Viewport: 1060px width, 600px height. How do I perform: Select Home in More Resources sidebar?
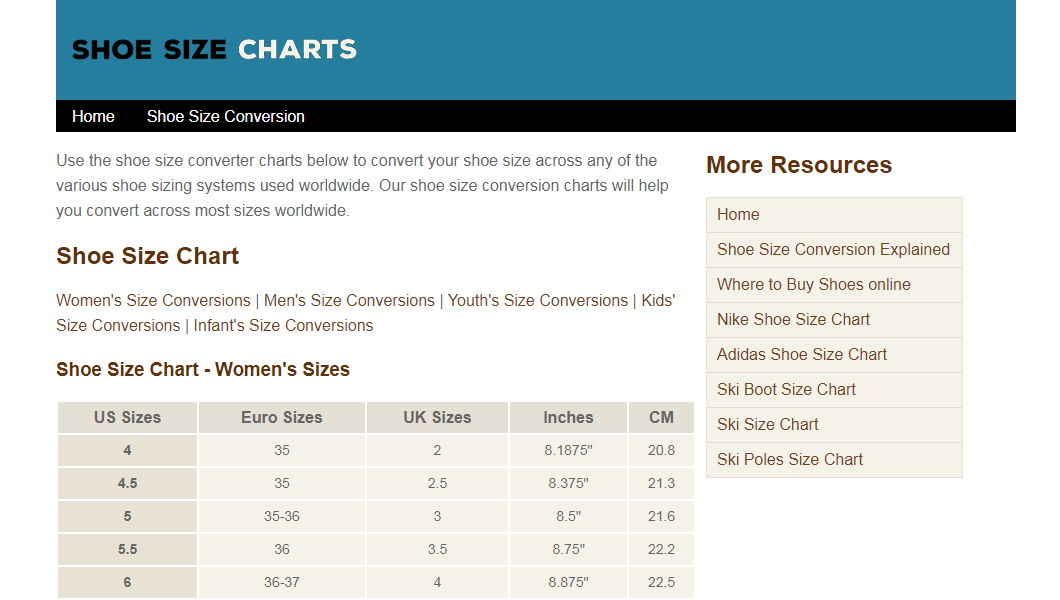click(x=738, y=214)
